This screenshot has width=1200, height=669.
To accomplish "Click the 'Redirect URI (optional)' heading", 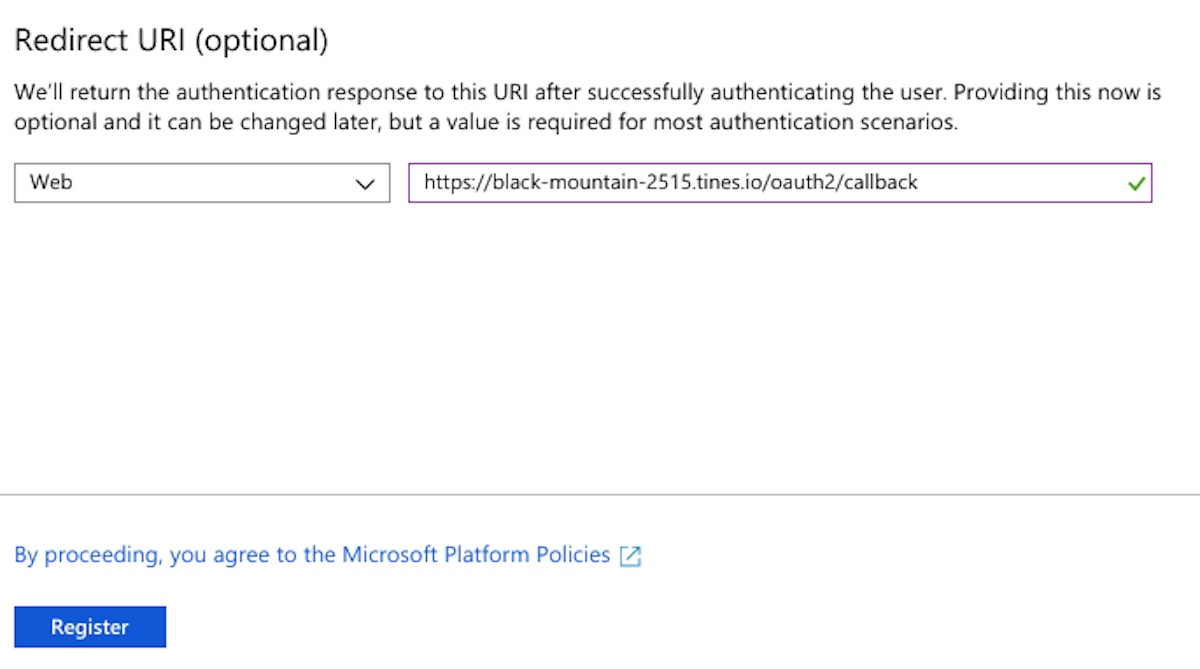I will pyautogui.click(x=171, y=41).
